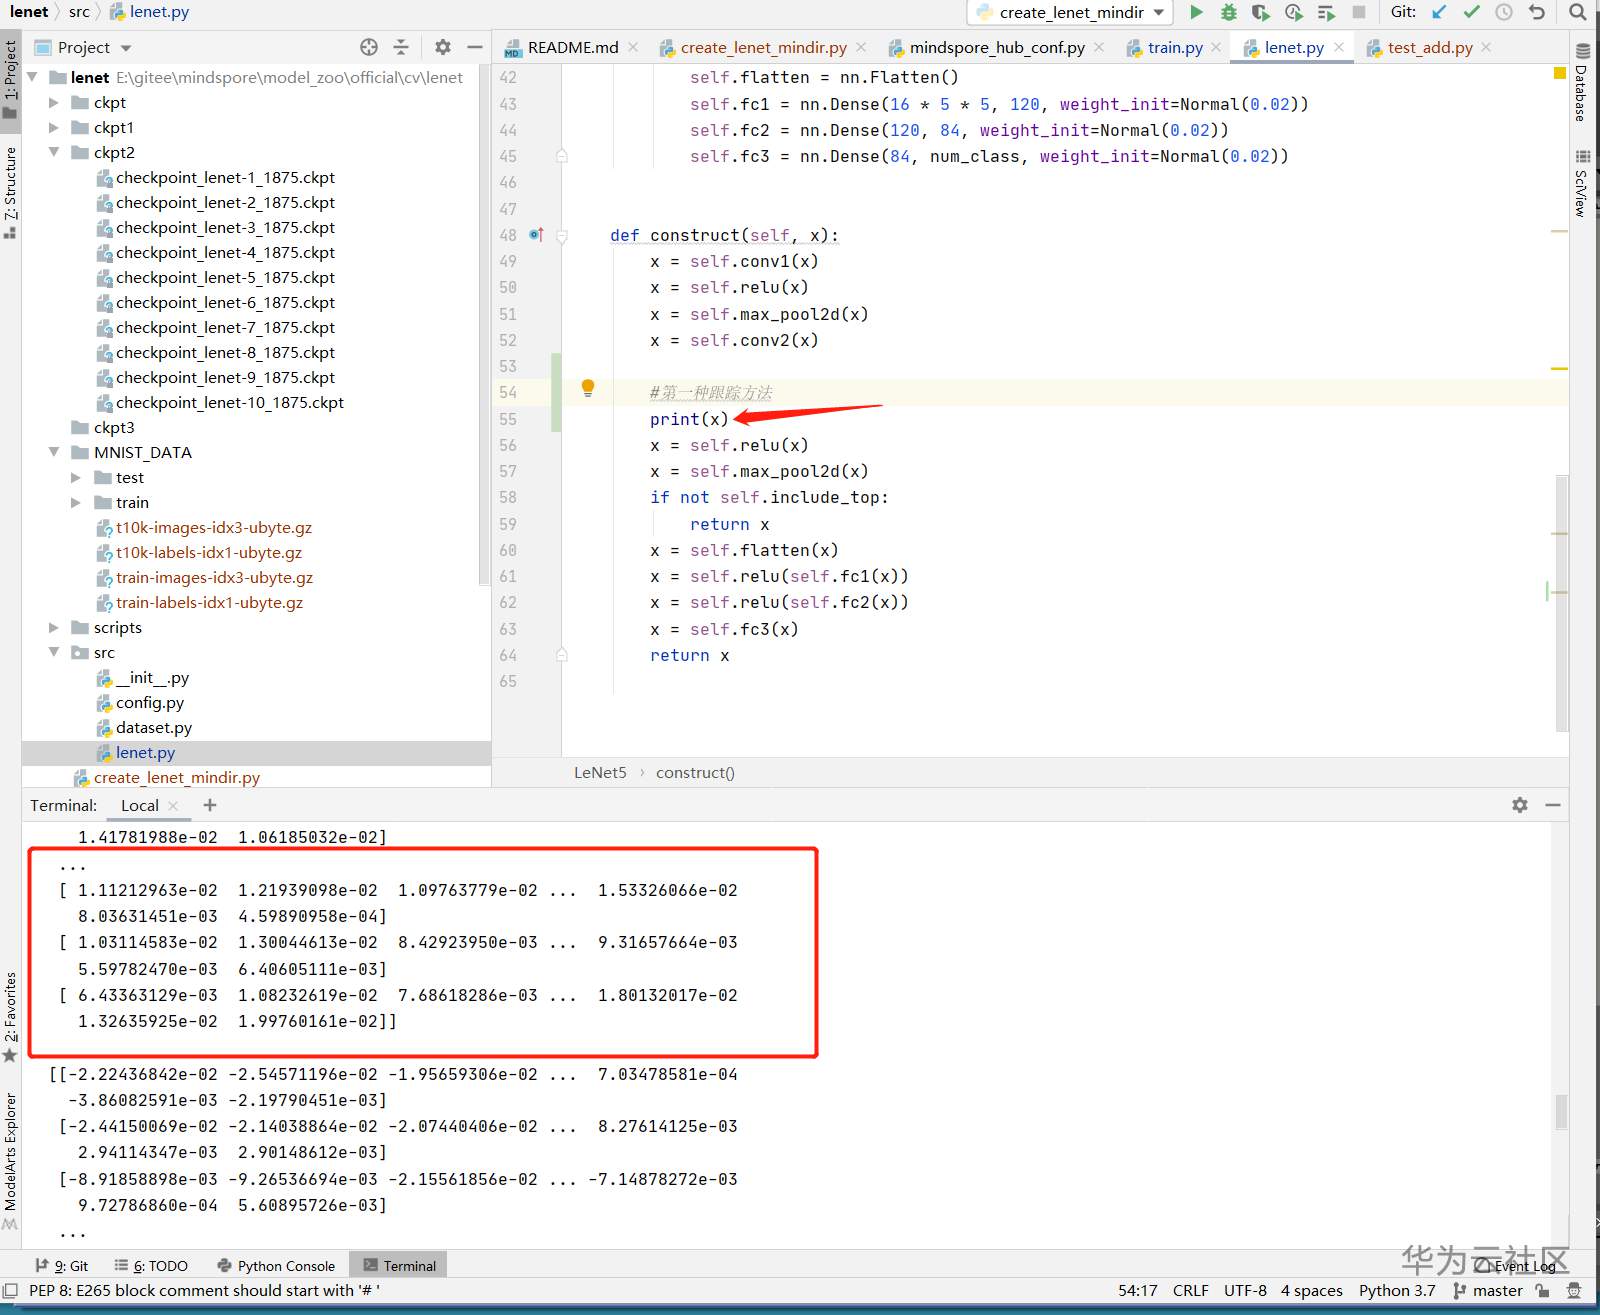Click the gray Stop button in toolbar

coord(1359,12)
